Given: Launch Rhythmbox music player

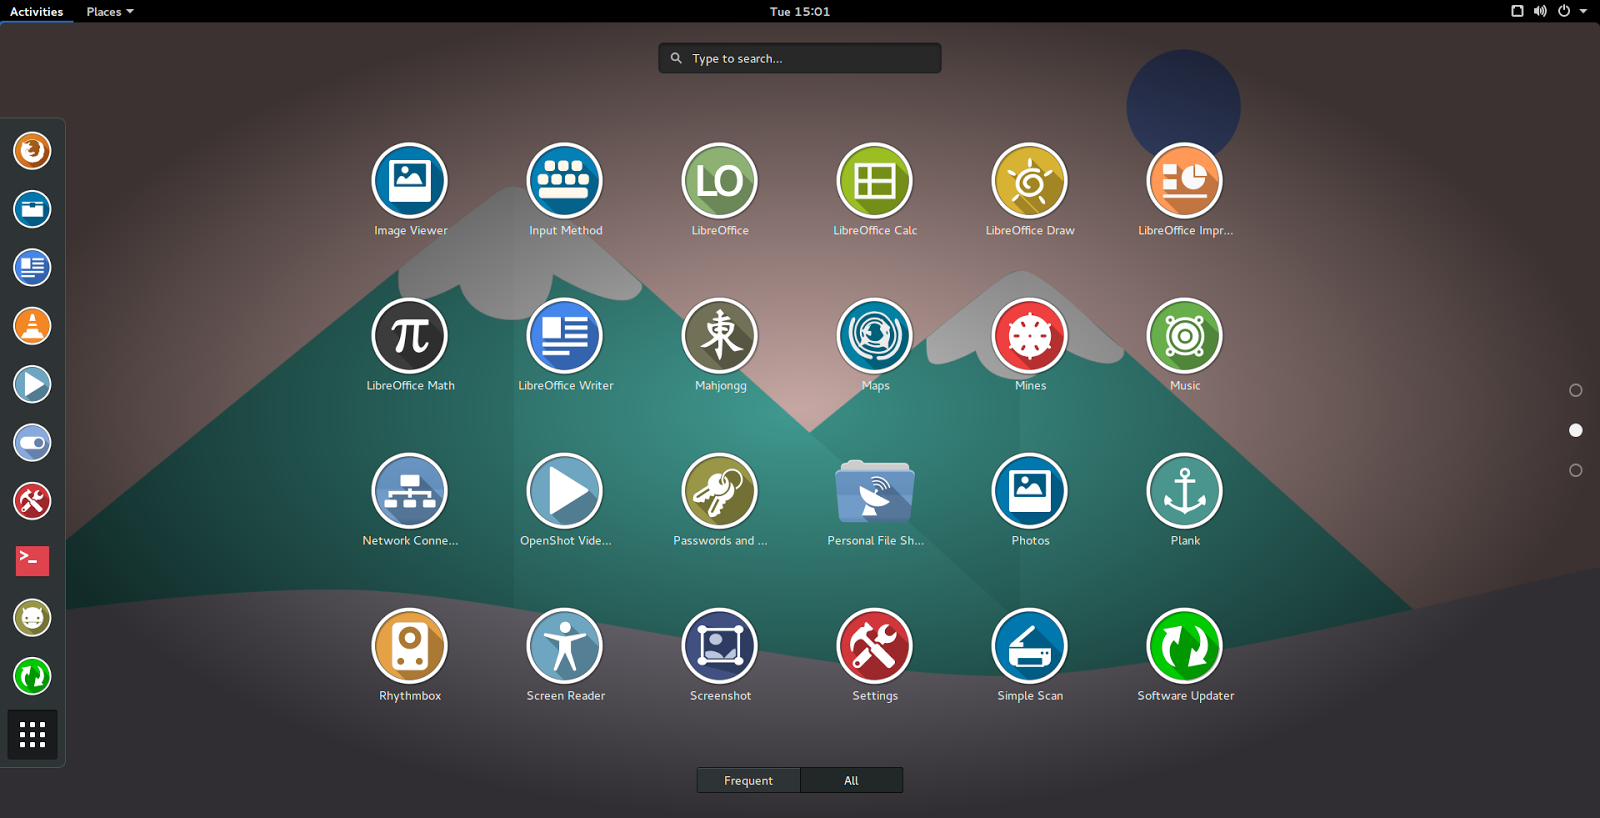Looking at the screenshot, I should [410, 646].
